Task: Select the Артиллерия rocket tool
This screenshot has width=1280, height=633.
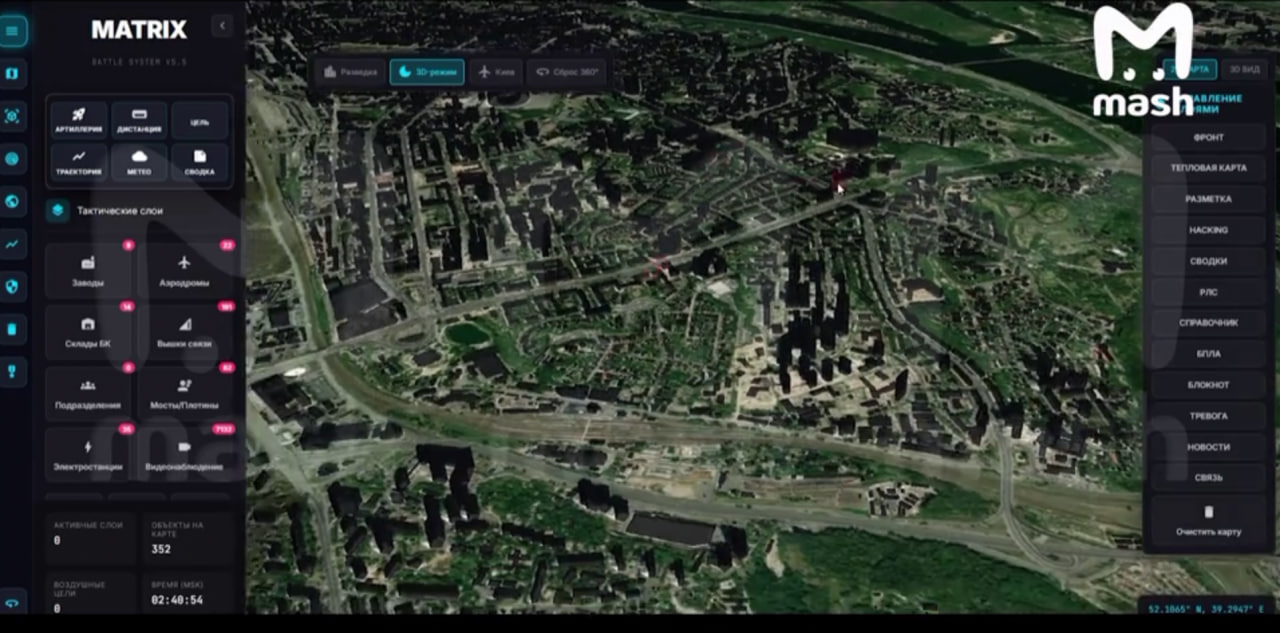Action: click(x=78, y=120)
